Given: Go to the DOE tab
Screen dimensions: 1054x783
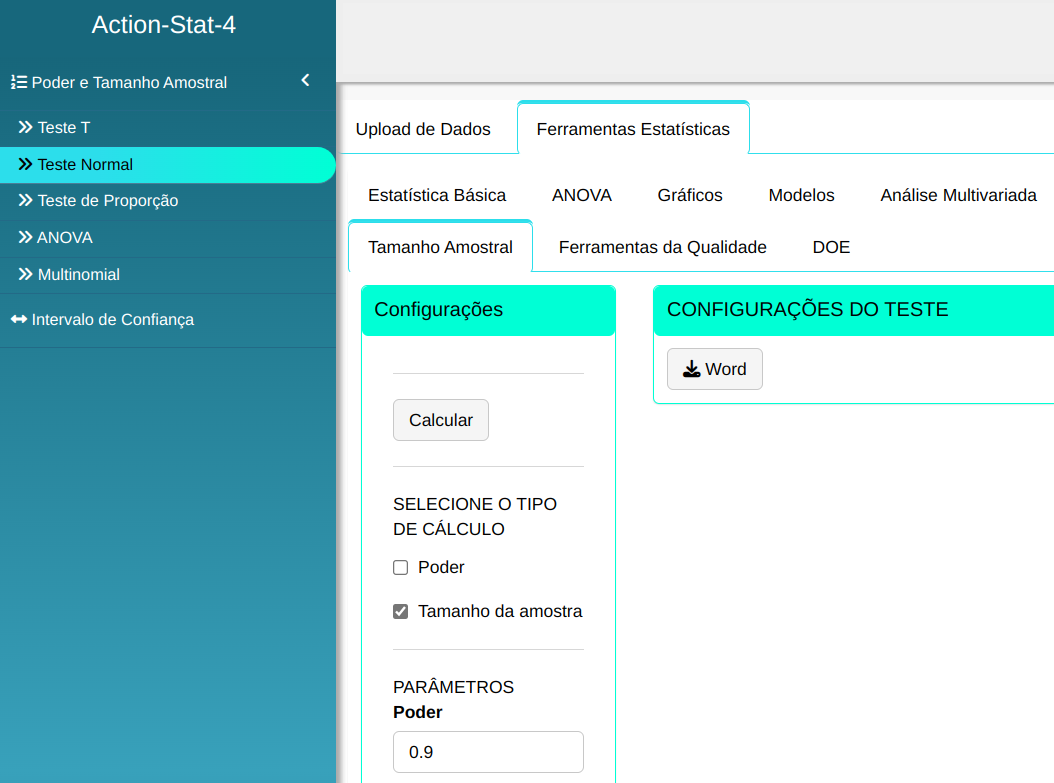Looking at the screenshot, I should 831,247.
